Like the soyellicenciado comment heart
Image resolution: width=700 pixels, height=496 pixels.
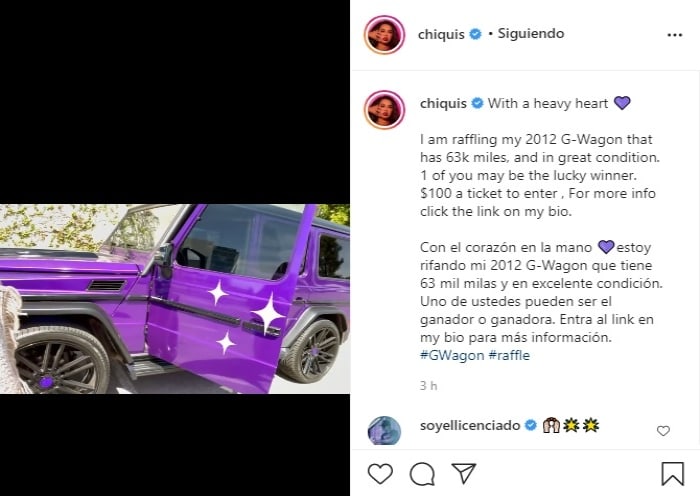[x=663, y=431]
